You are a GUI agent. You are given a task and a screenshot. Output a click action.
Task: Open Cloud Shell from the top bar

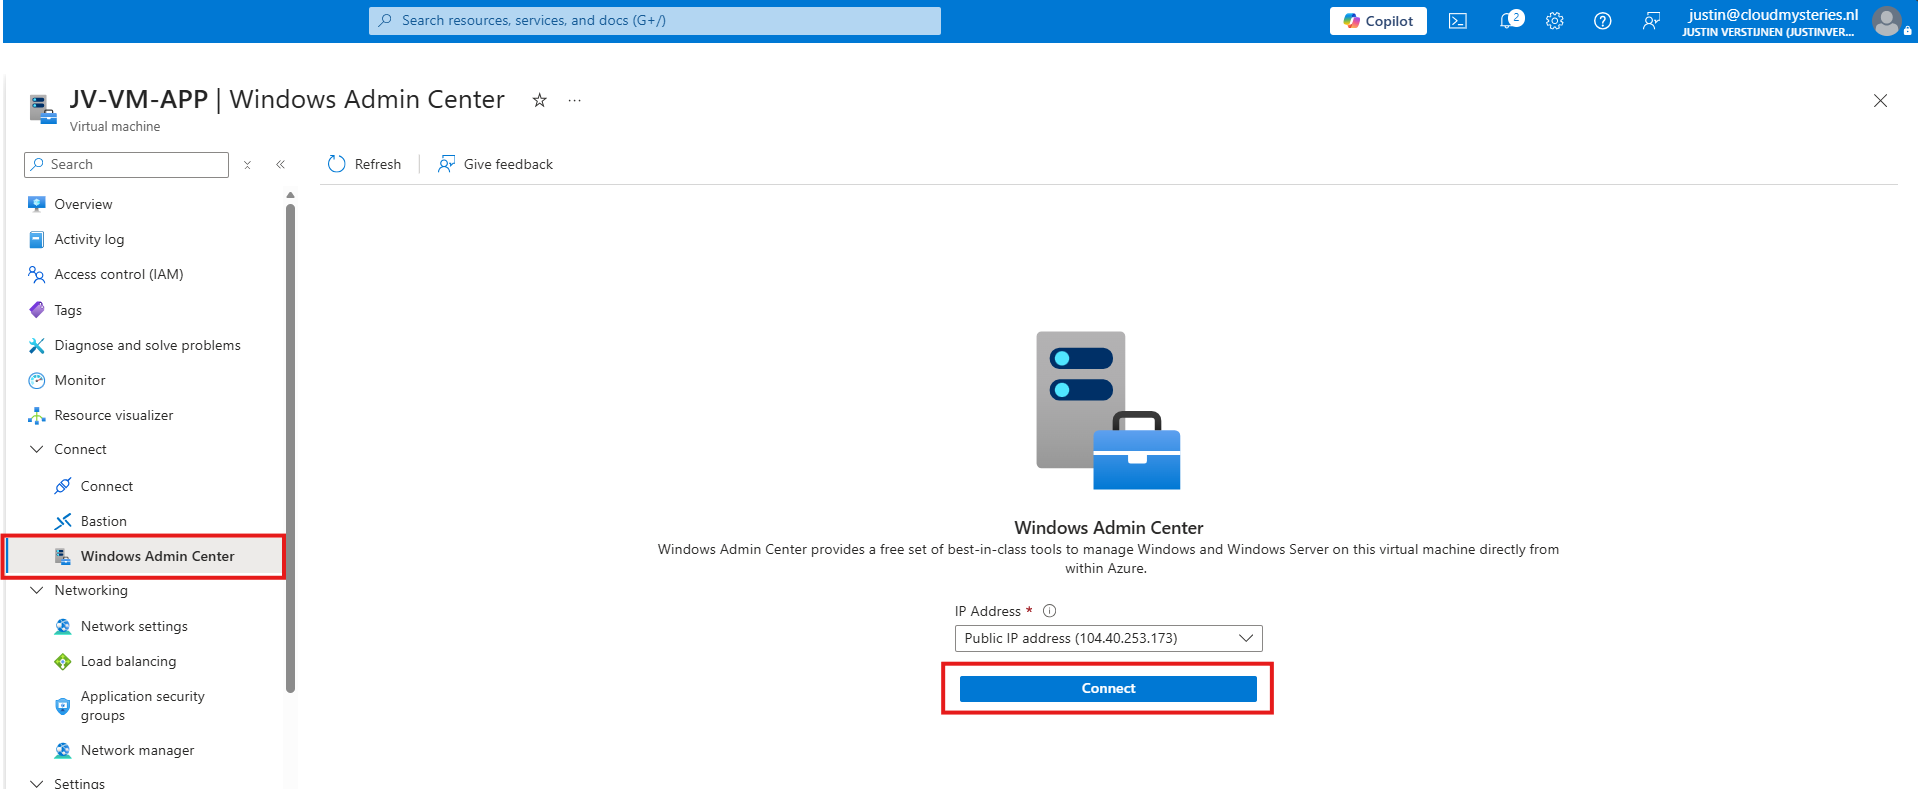pos(1458,21)
